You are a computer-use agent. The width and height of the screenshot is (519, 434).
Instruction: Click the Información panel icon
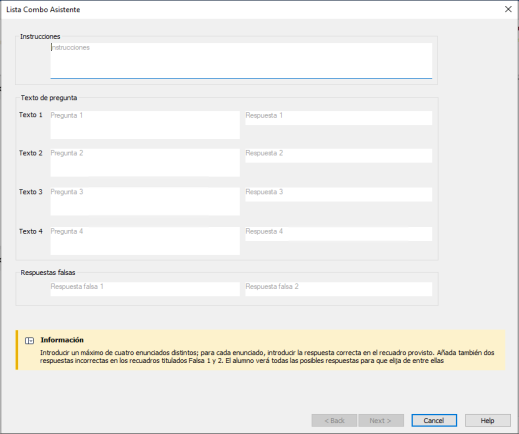pyautogui.click(x=29, y=341)
